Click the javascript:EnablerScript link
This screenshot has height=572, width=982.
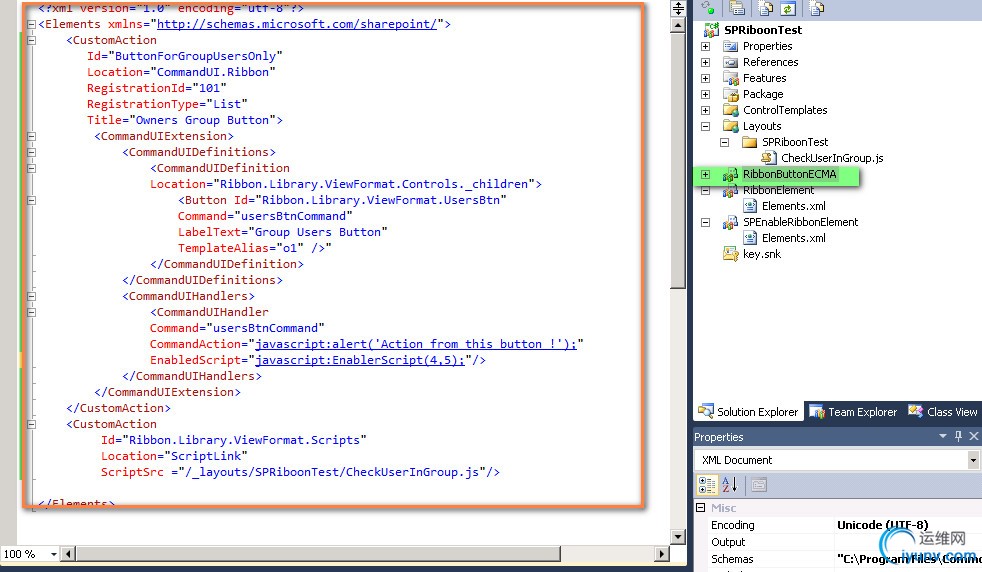[360, 360]
